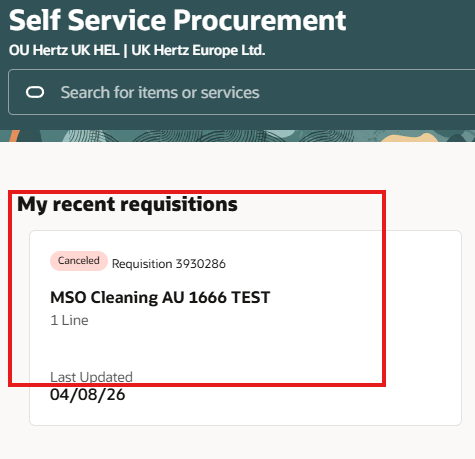Click the 04/08/26 last updated date
475x459 pixels.
(x=88, y=395)
